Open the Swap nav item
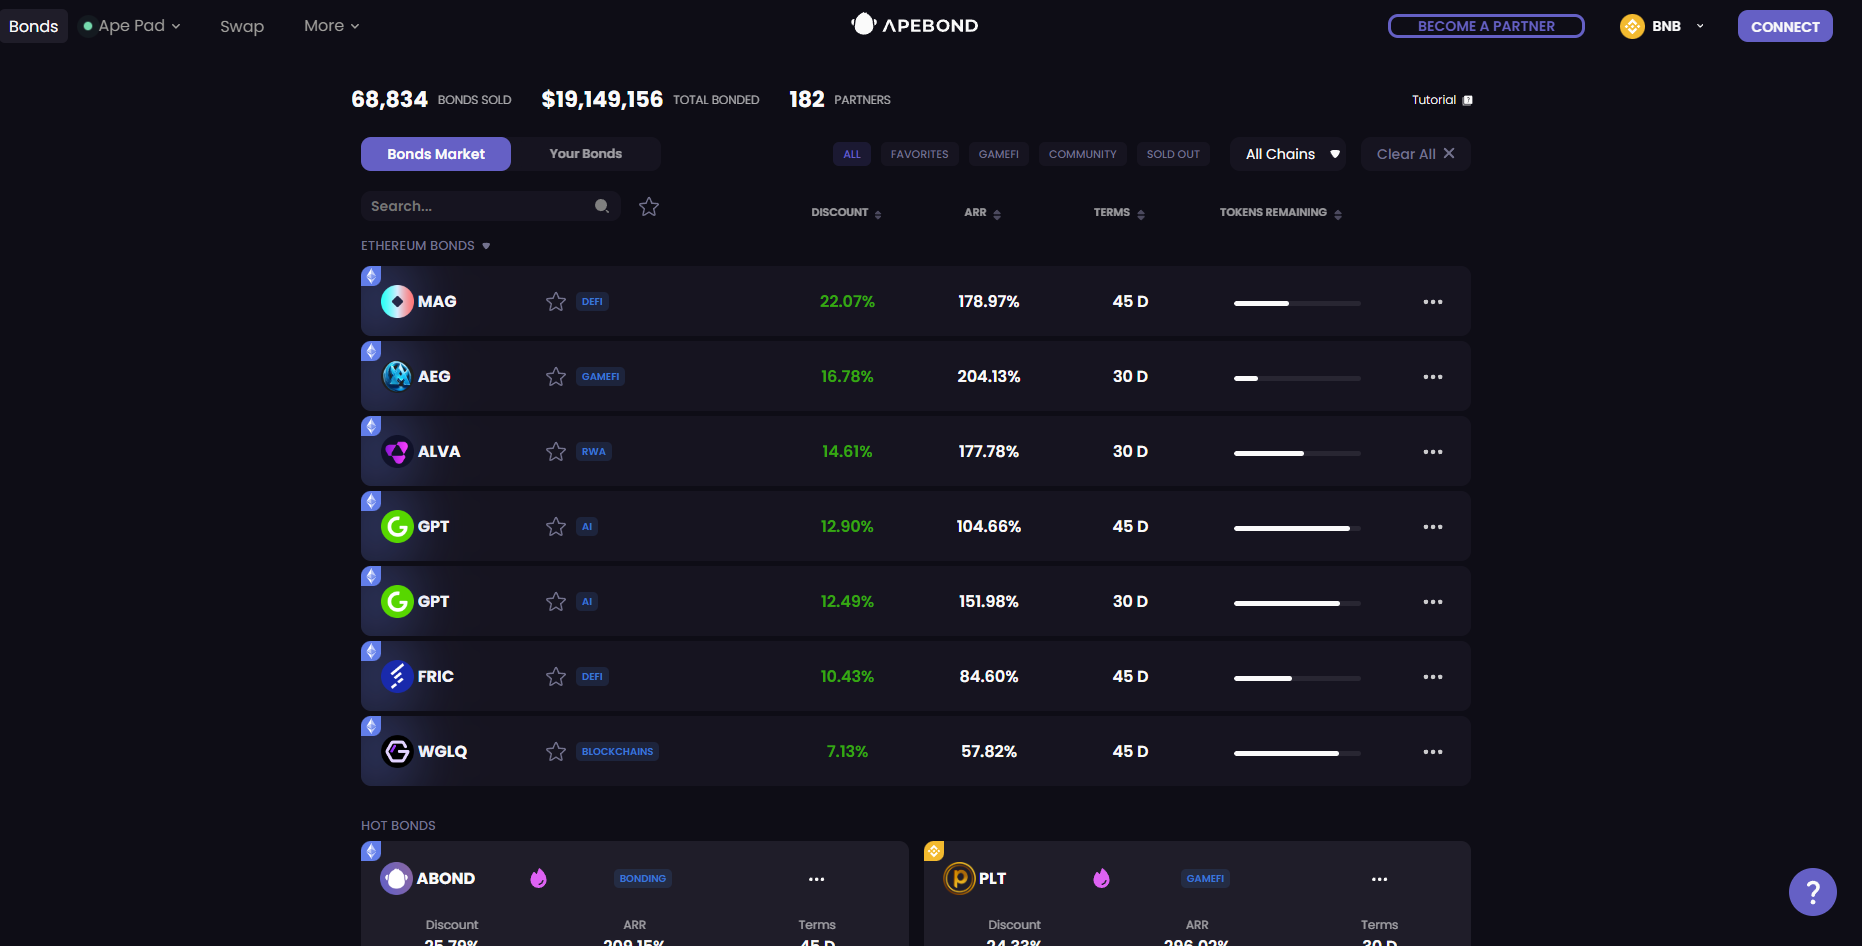The image size is (1862, 946). 242,26
